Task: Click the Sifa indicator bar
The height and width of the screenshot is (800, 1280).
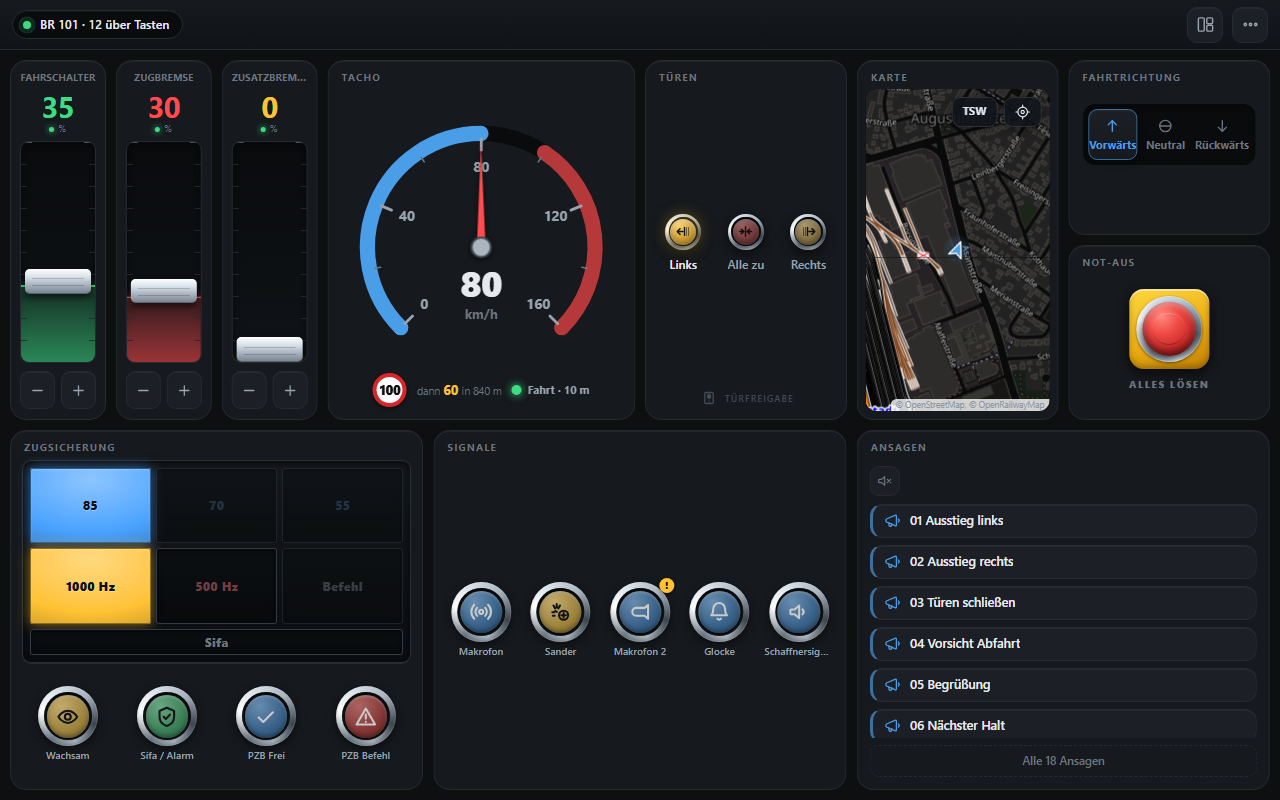Action: pyautogui.click(x=216, y=642)
